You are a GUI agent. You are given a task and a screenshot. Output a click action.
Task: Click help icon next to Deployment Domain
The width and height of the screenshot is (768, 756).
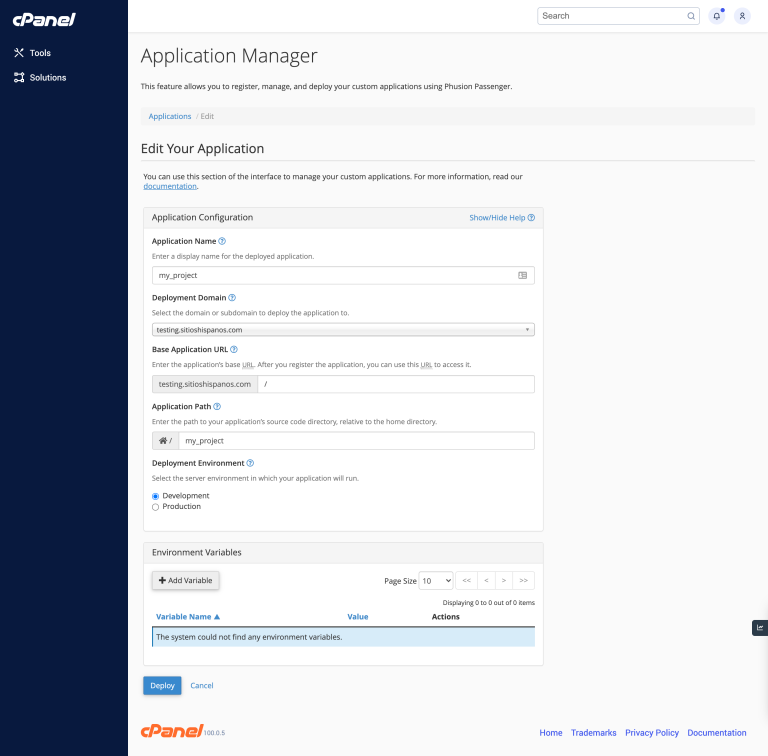coord(232,297)
